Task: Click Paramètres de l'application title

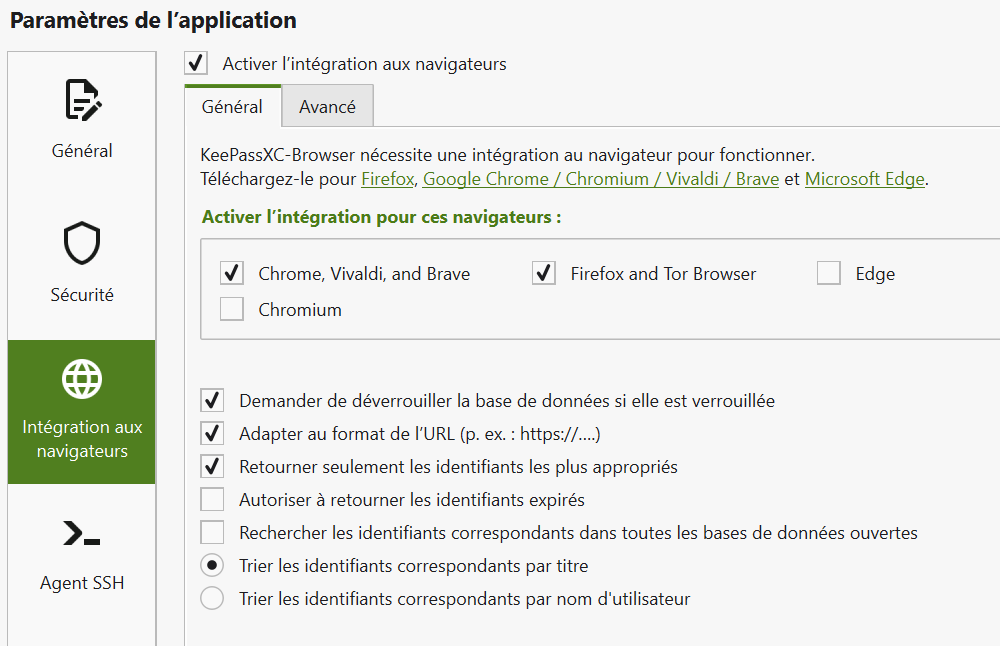Action: (153, 20)
